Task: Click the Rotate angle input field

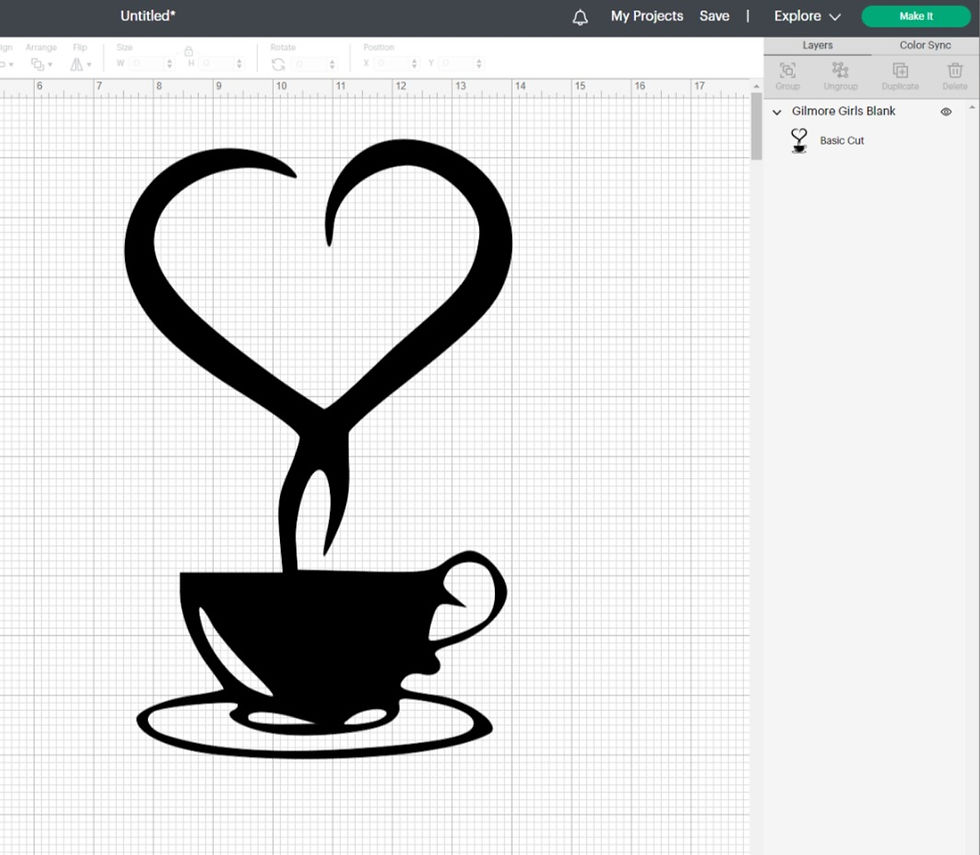Action: 310,64
